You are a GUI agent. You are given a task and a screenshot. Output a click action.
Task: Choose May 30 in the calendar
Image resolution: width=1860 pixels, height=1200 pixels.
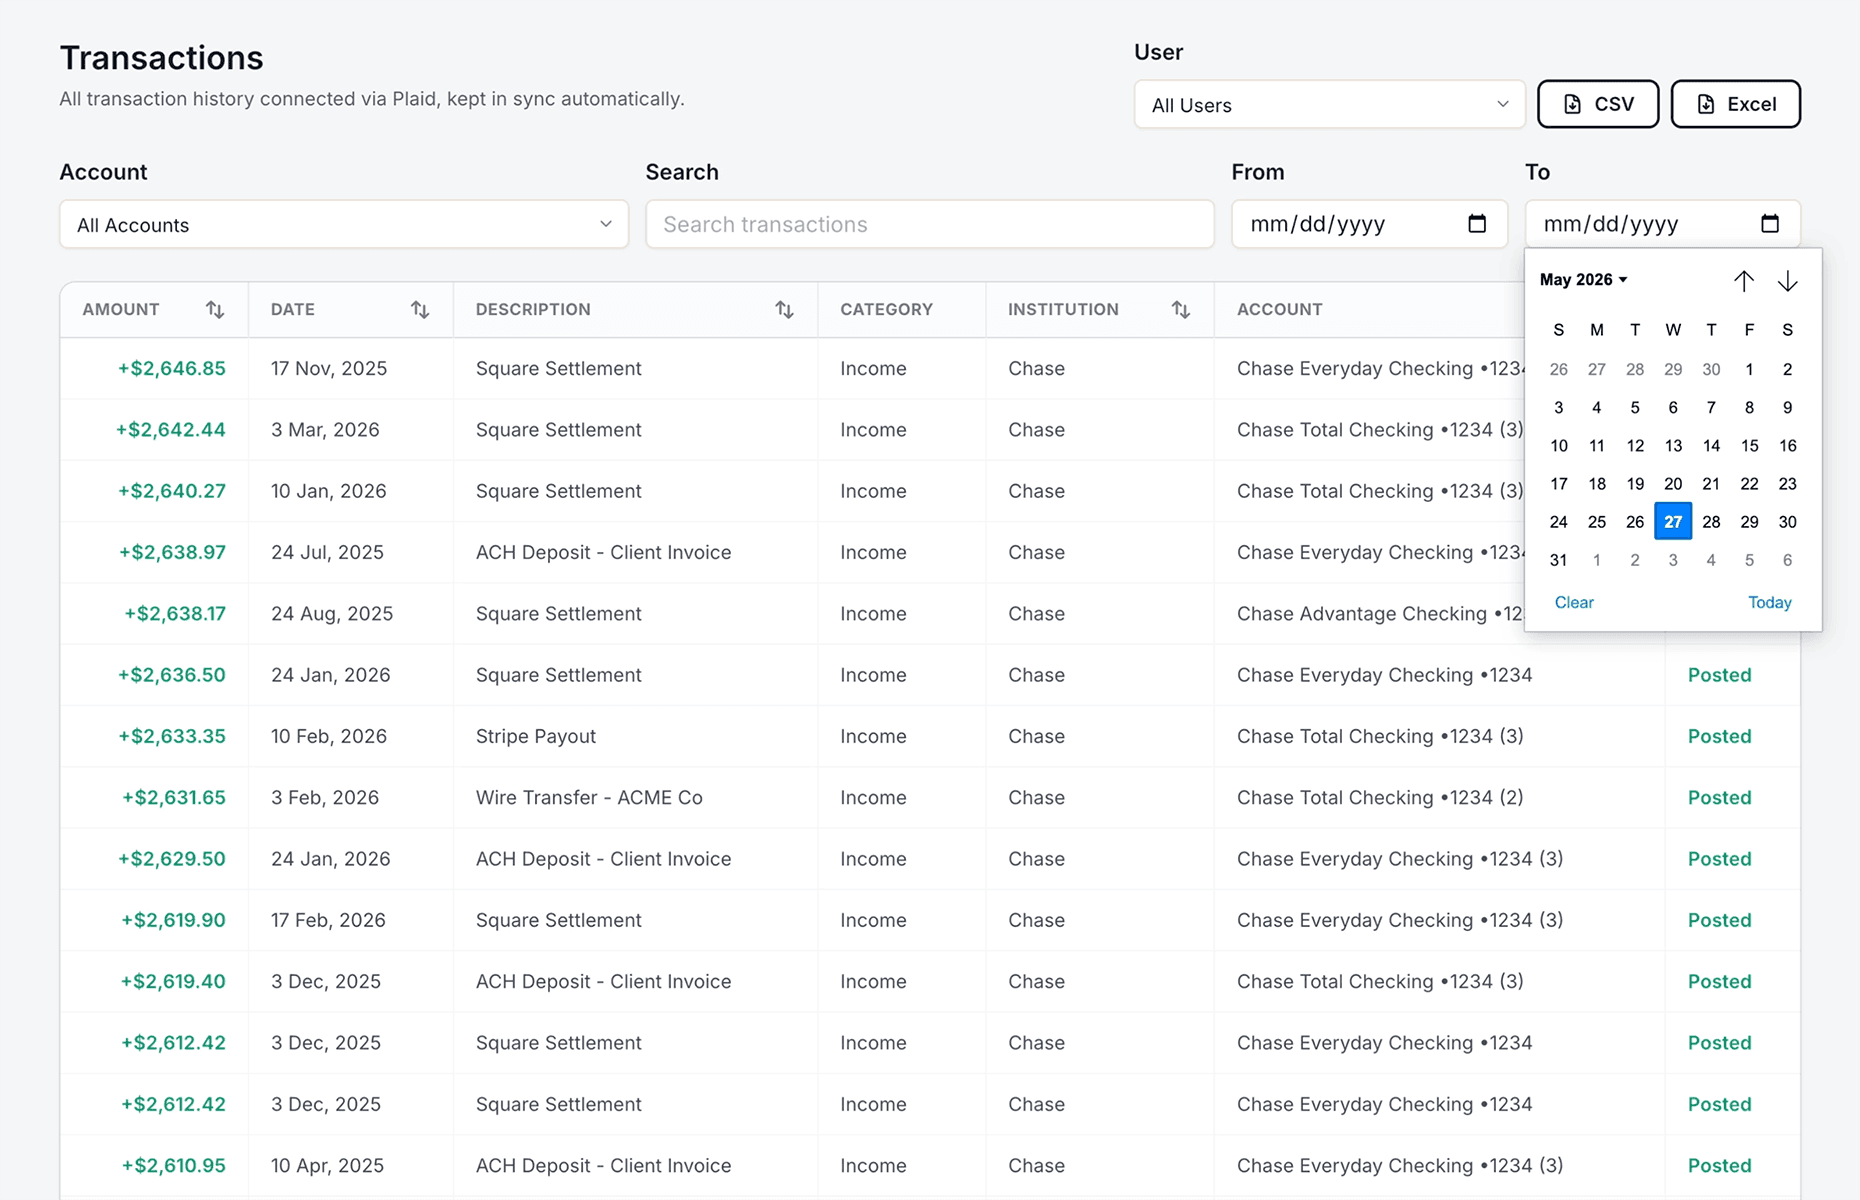[x=1788, y=521]
